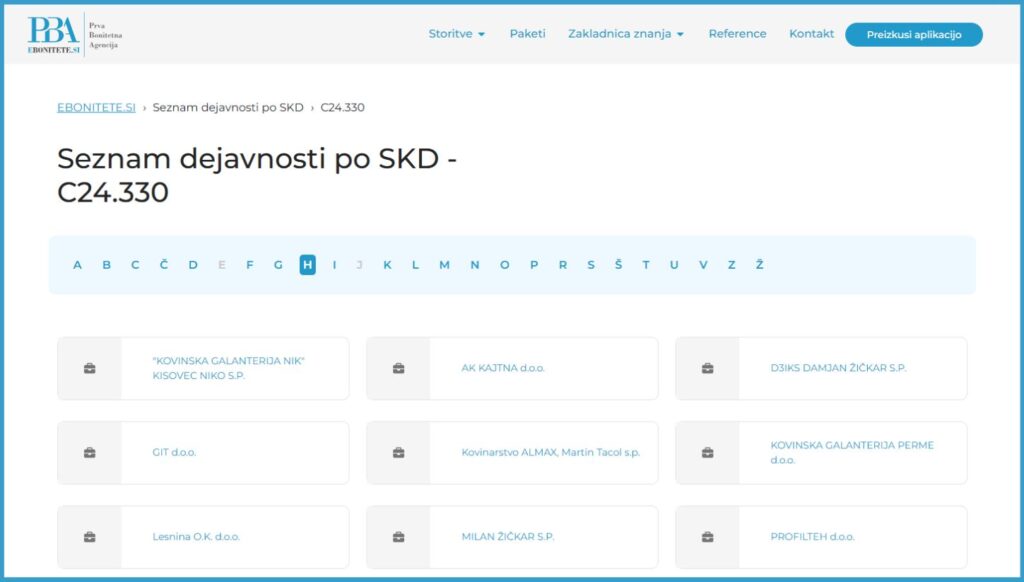Expand the Zakladnica znanja dropdown
The height and width of the screenshot is (582, 1024).
(x=626, y=34)
